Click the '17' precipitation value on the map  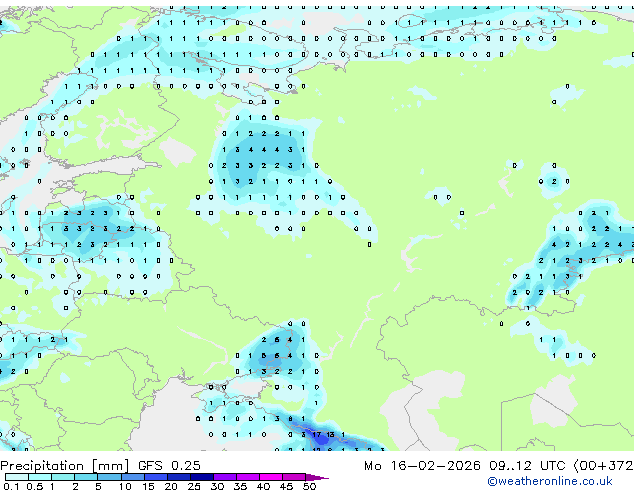317,435
